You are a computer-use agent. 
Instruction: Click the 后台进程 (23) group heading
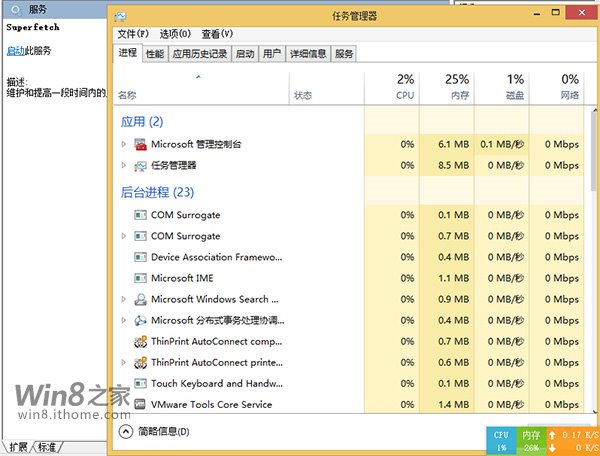[157, 192]
